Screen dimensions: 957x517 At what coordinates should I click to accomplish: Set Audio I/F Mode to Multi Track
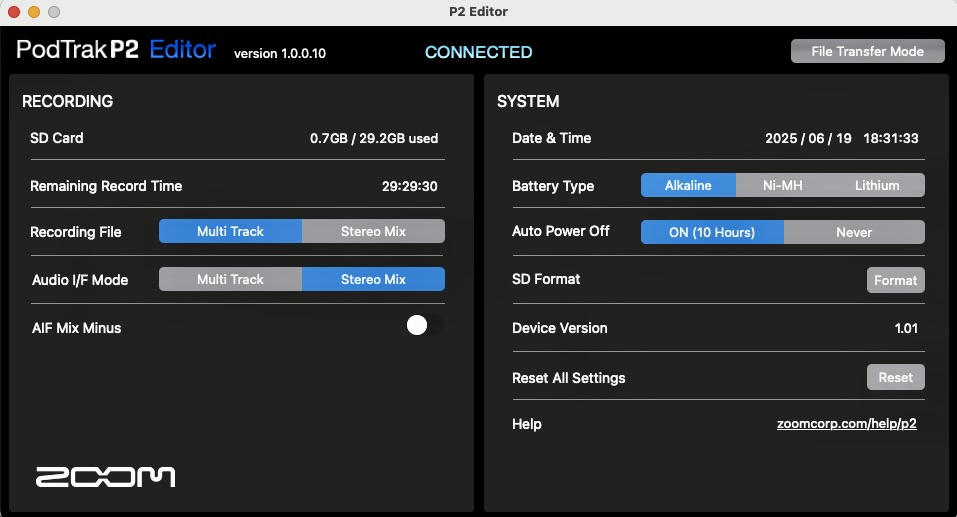(230, 279)
